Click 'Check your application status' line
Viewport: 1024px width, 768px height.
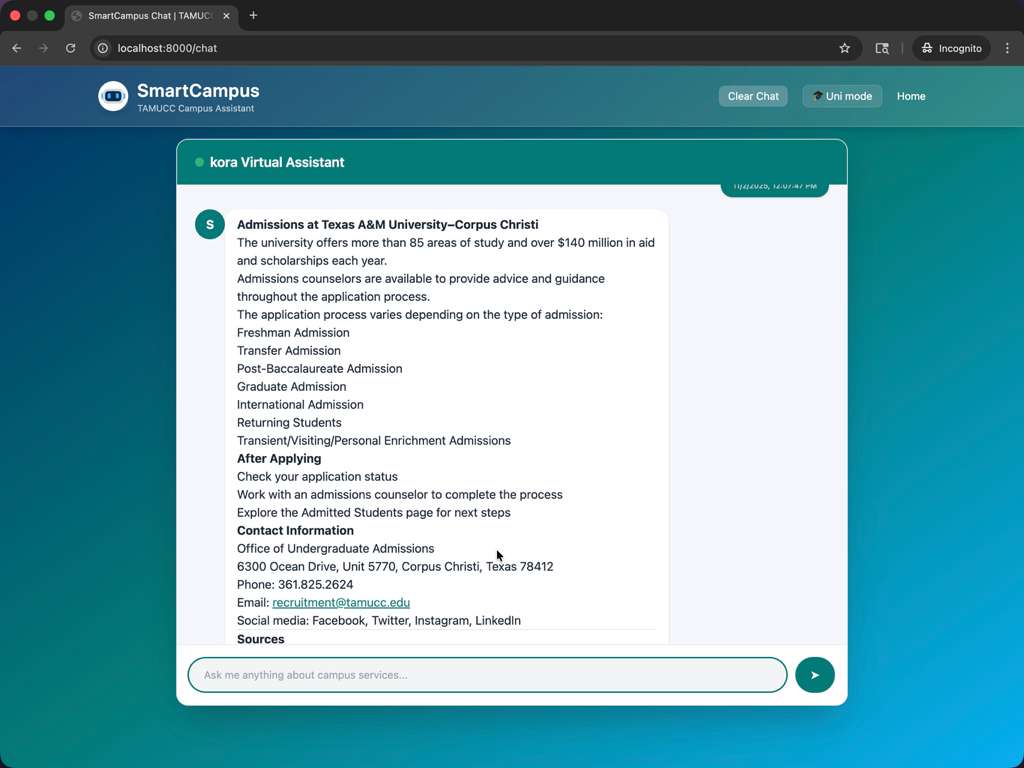pos(317,477)
